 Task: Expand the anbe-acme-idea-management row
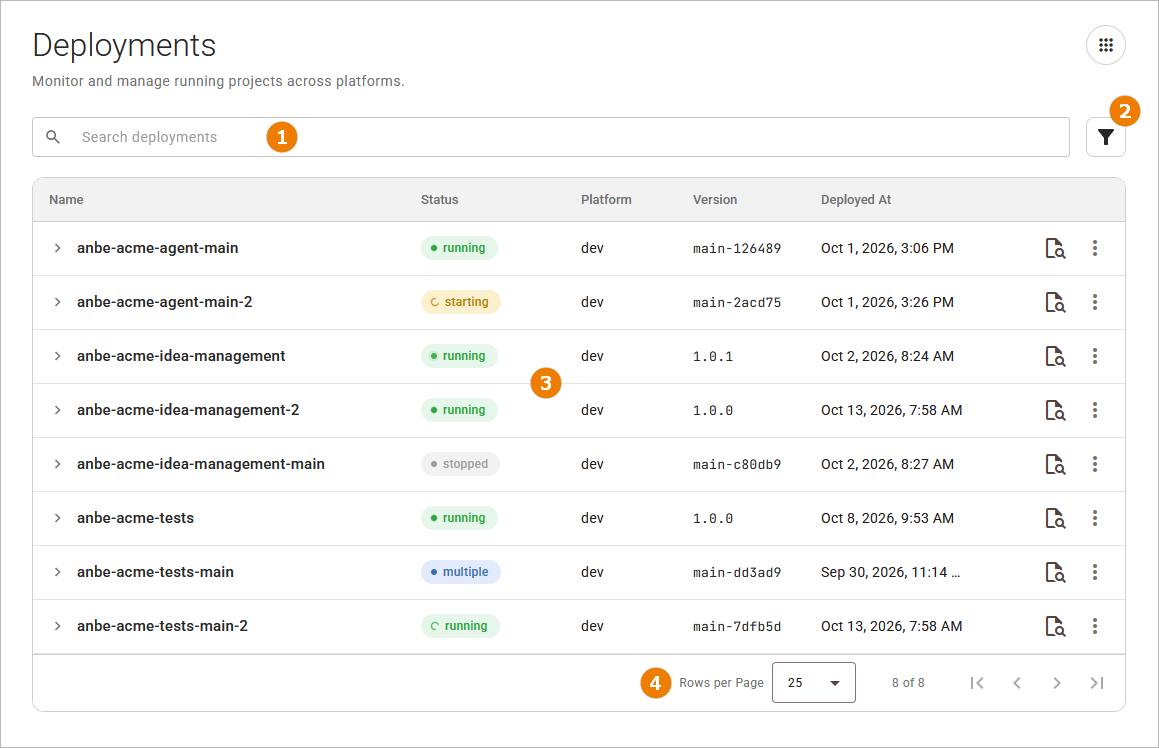(x=57, y=356)
